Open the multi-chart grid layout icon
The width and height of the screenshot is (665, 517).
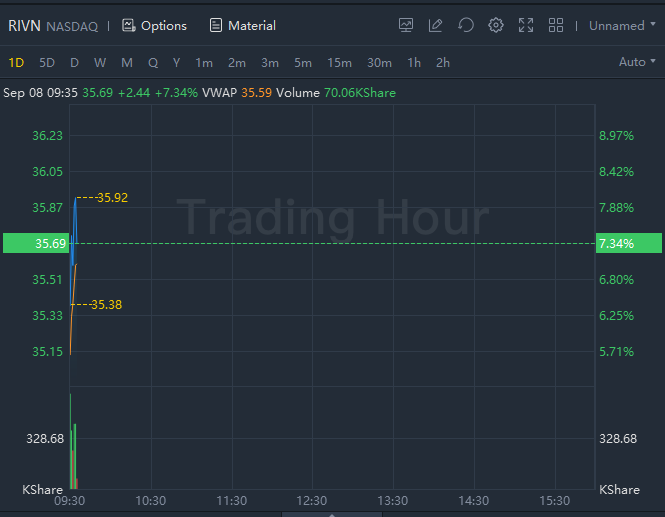pyautogui.click(x=556, y=25)
